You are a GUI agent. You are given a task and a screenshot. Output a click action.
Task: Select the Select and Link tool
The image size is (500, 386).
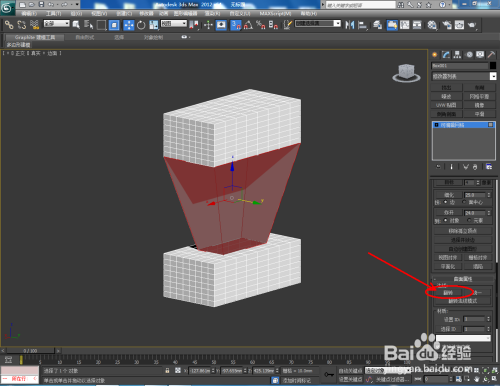(9, 25)
